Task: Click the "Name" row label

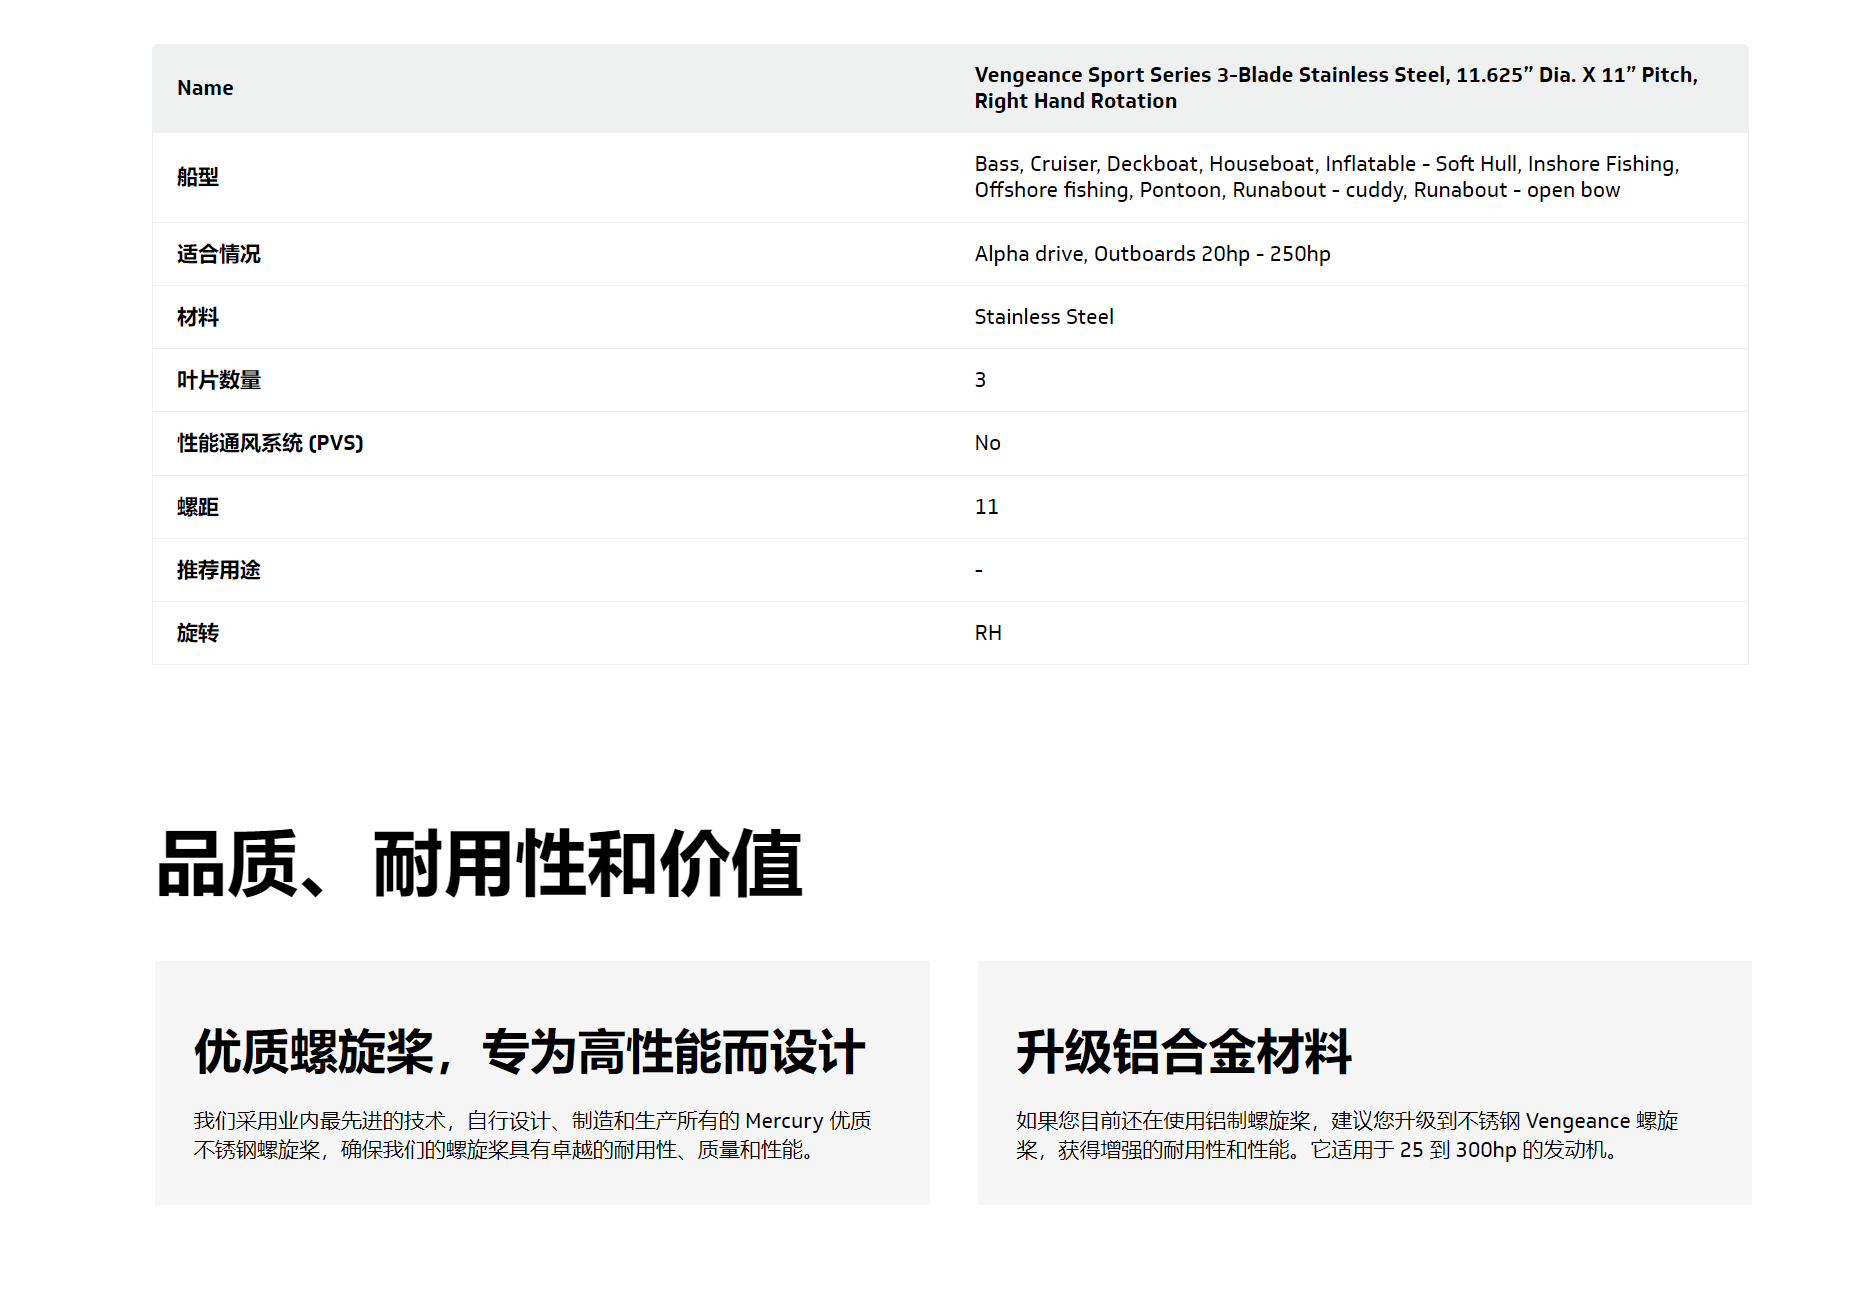Action: click(x=205, y=88)
